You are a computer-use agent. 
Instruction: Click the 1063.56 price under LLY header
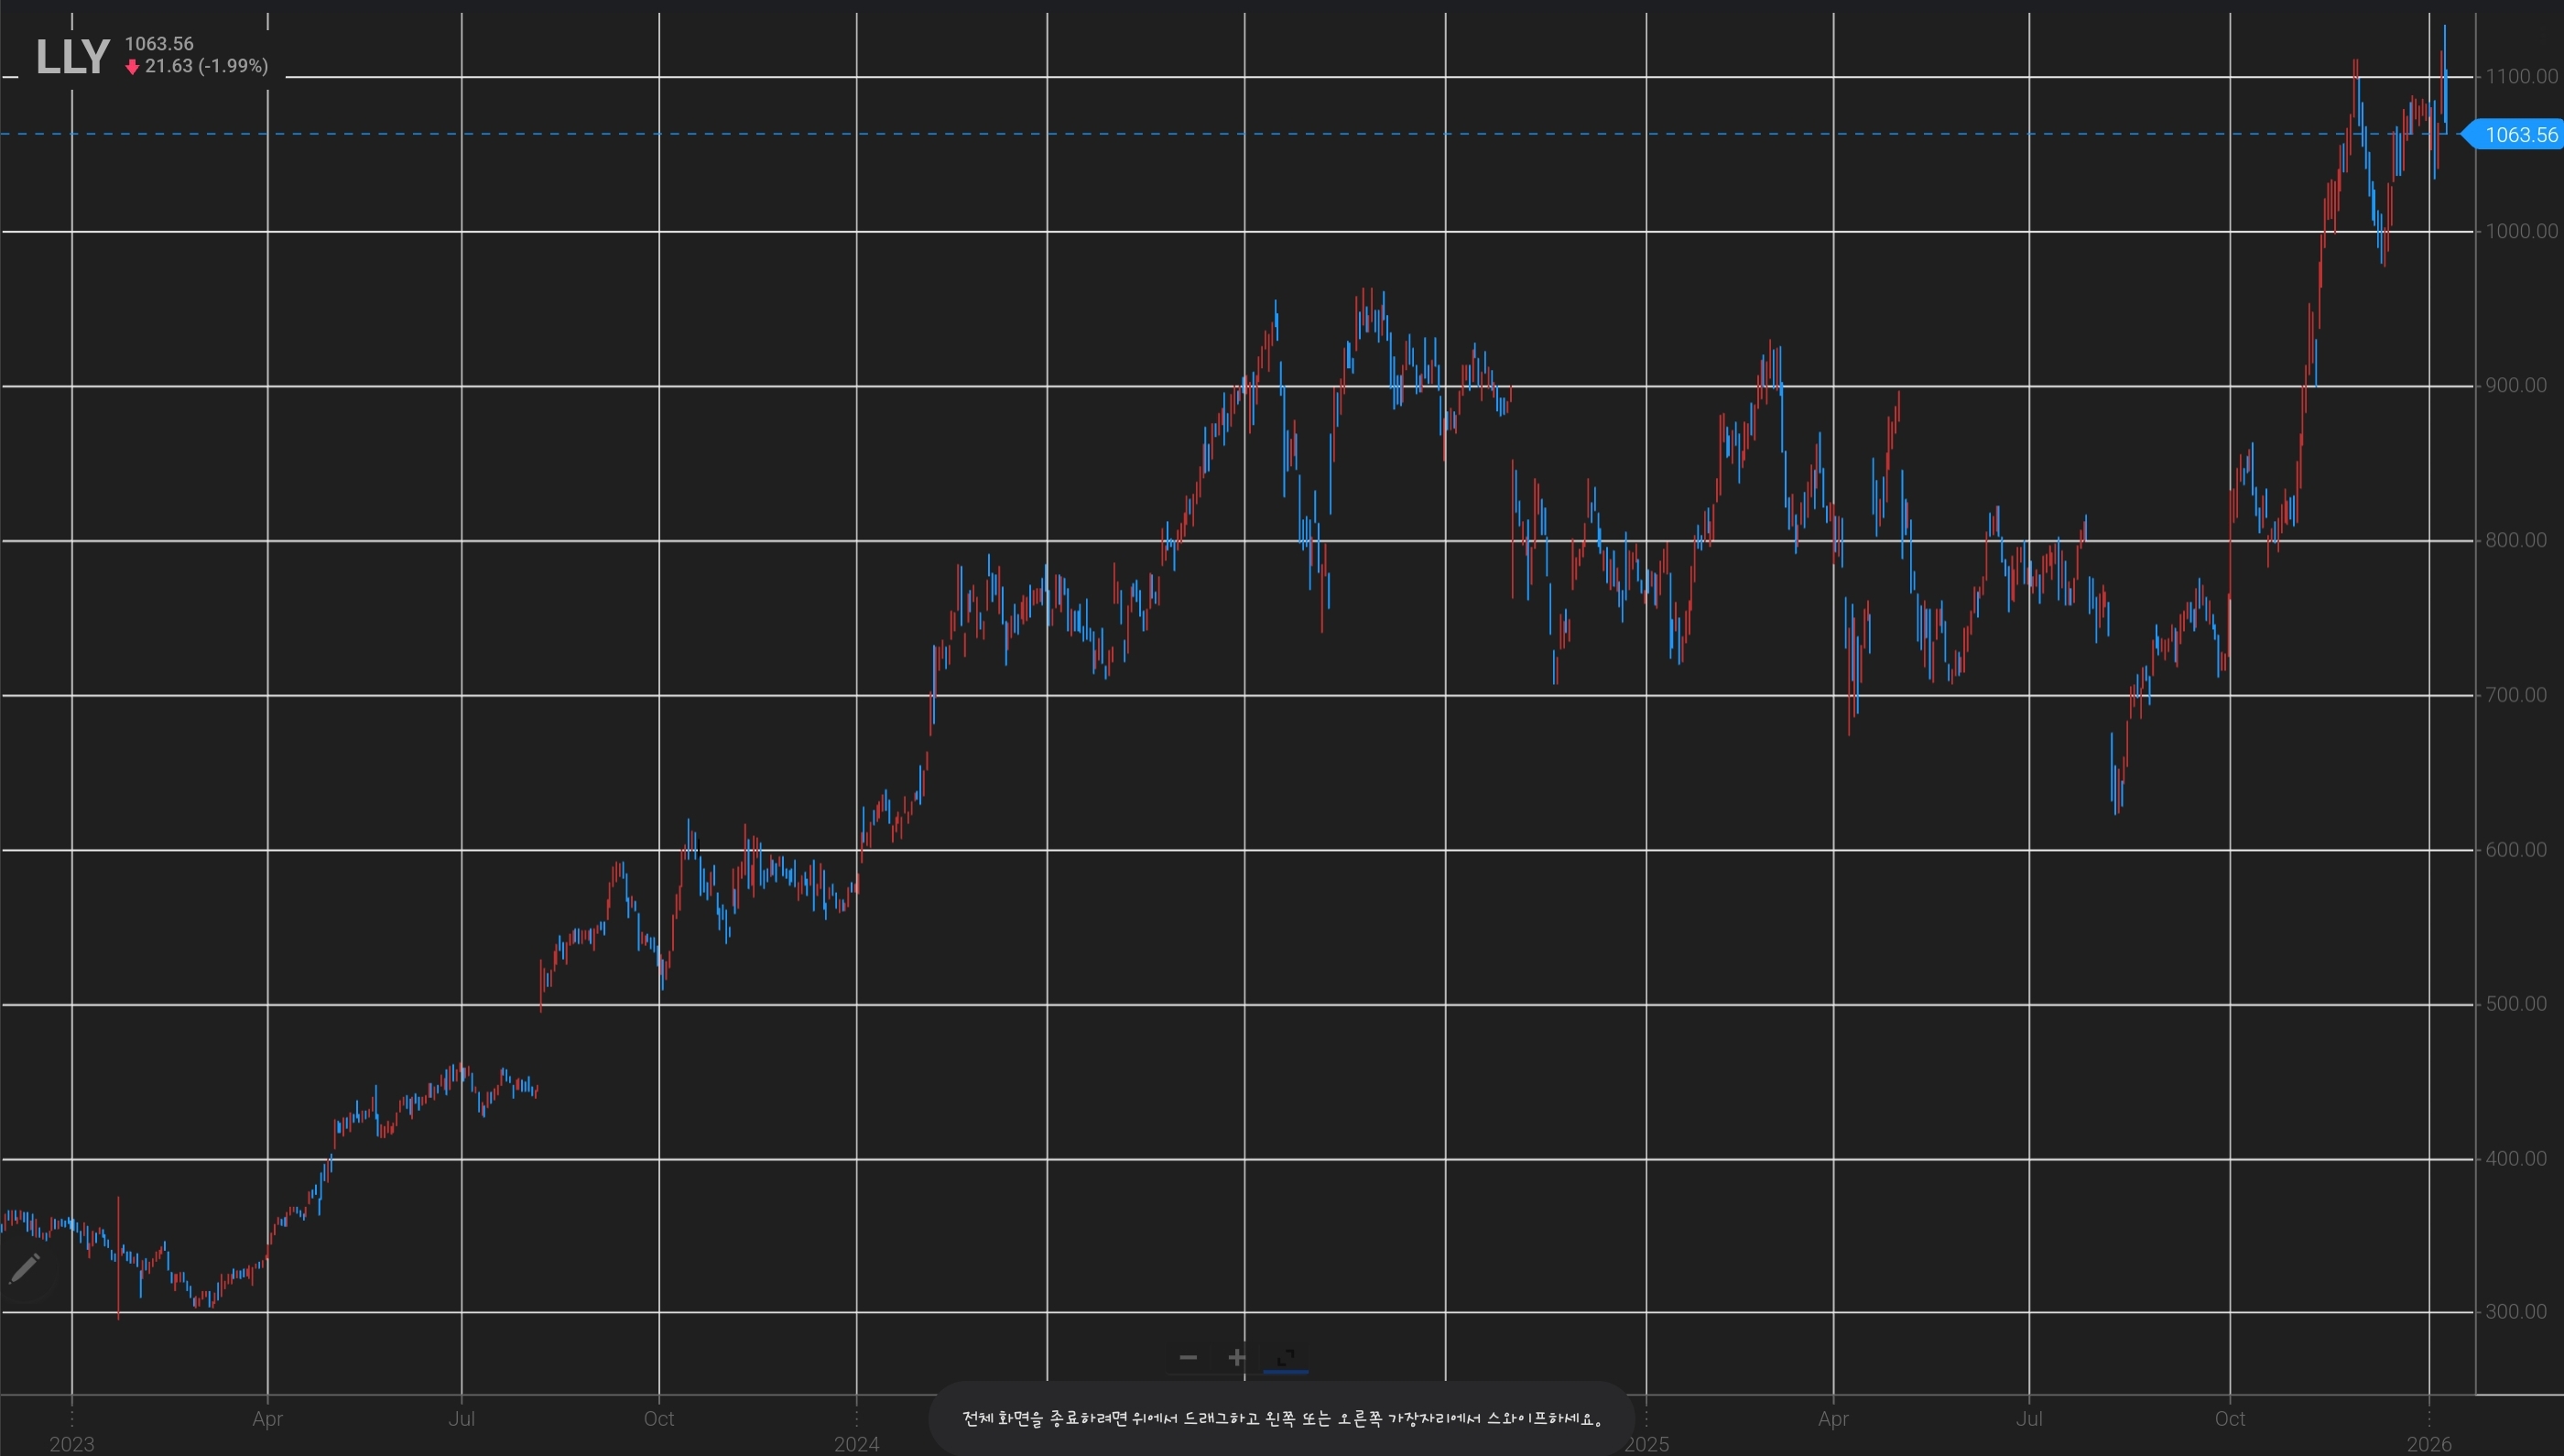[159, 44]
